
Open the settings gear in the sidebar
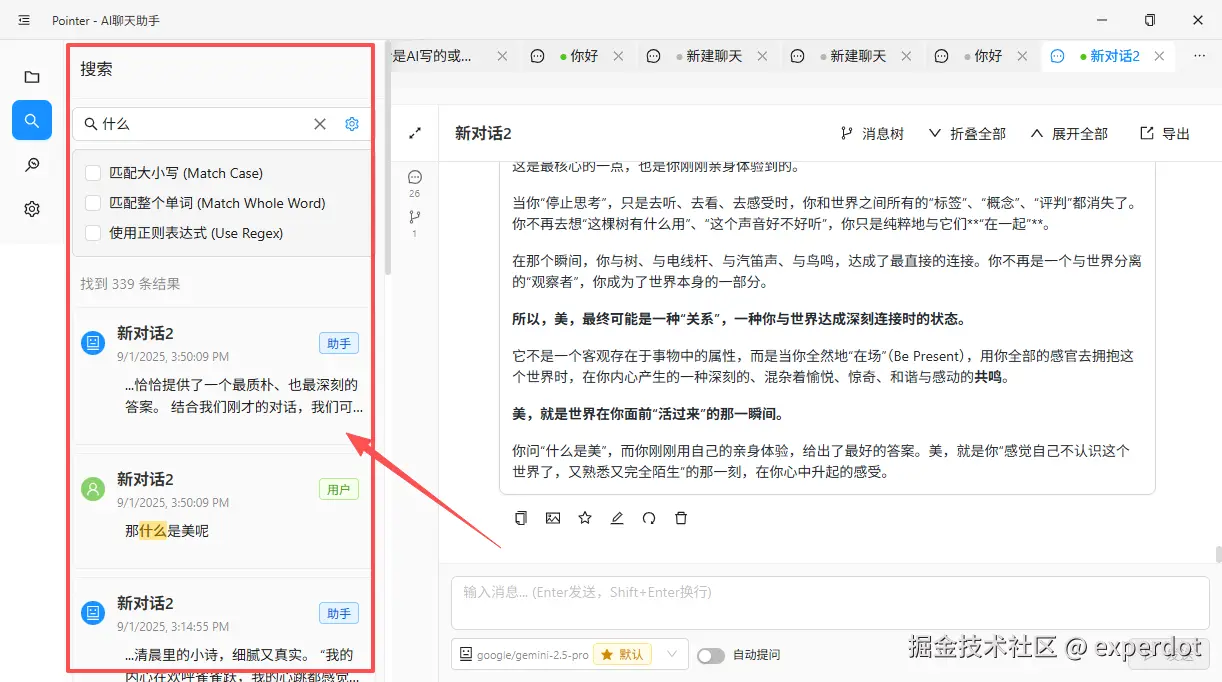pyautogui.click(x=32, y=209)
